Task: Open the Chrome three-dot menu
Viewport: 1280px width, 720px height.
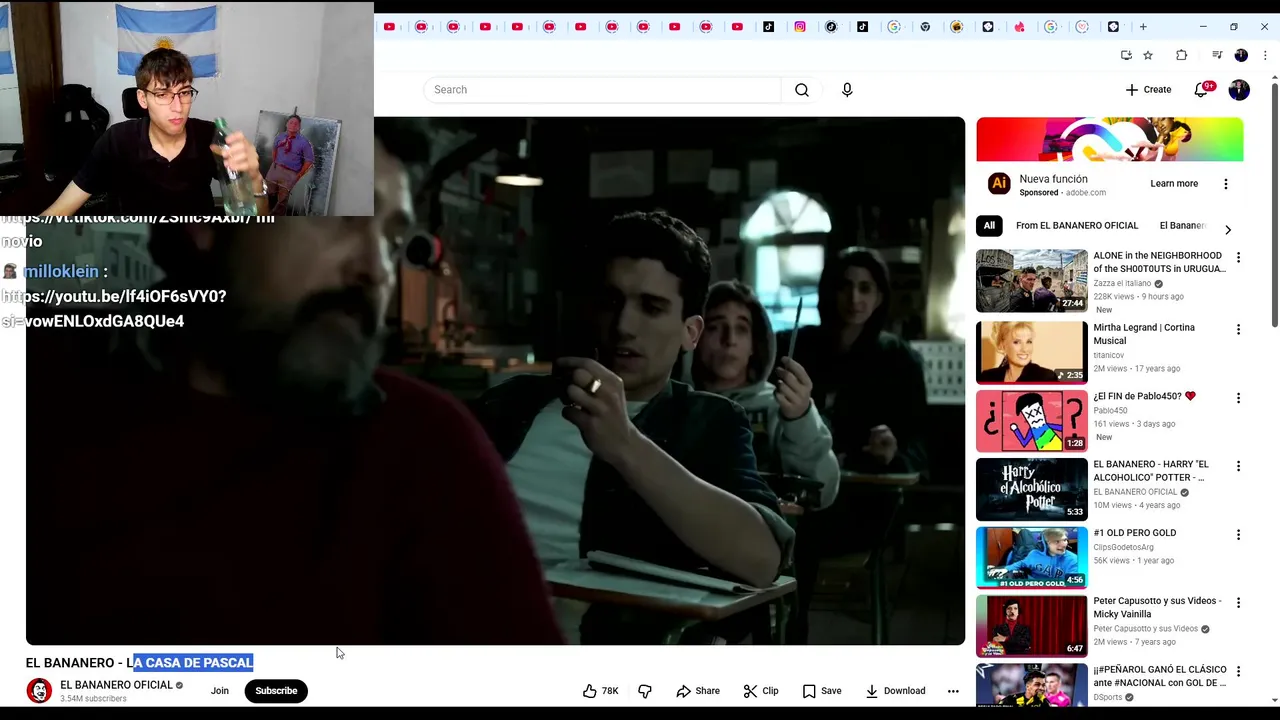Action: (x=1265, y=55)
